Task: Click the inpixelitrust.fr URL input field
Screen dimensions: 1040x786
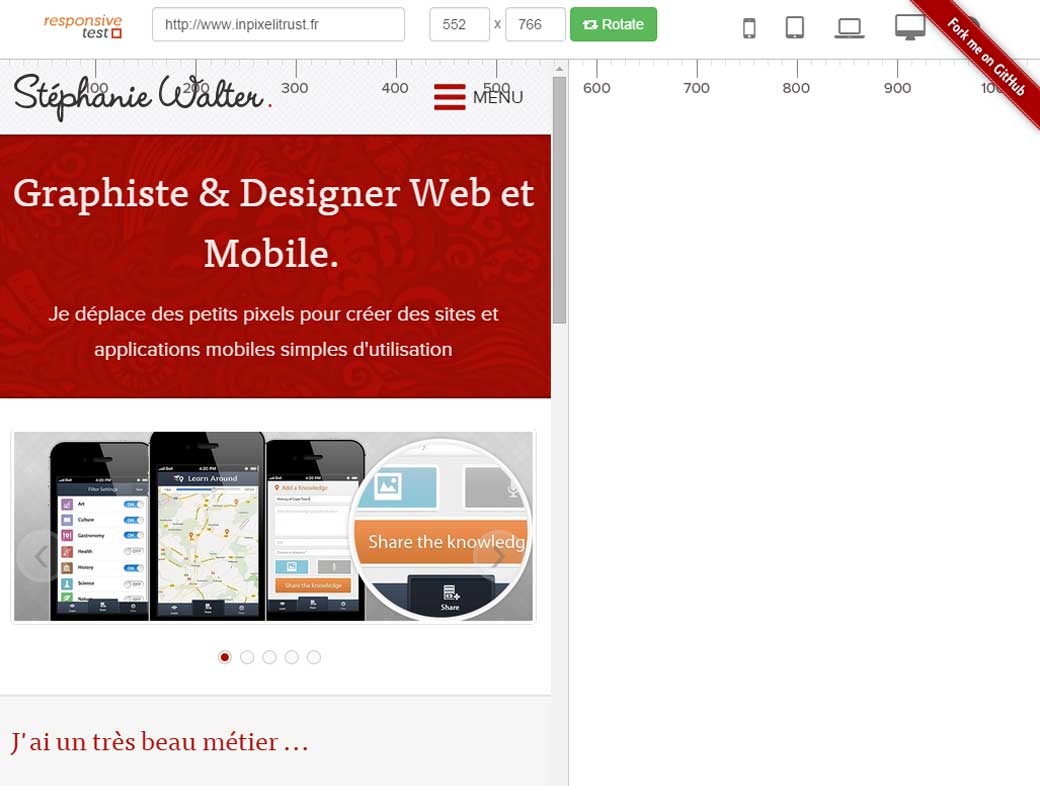Action: click(x=277, y=24)
